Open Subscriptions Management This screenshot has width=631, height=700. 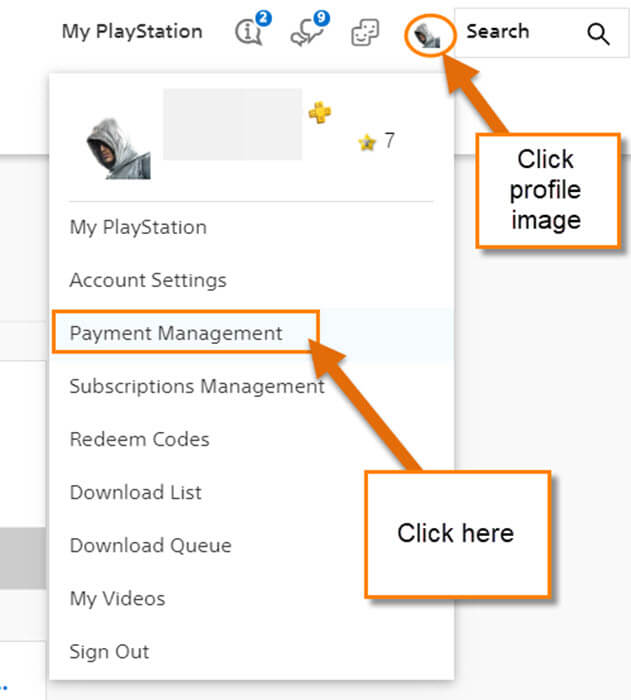coord(197,387)
